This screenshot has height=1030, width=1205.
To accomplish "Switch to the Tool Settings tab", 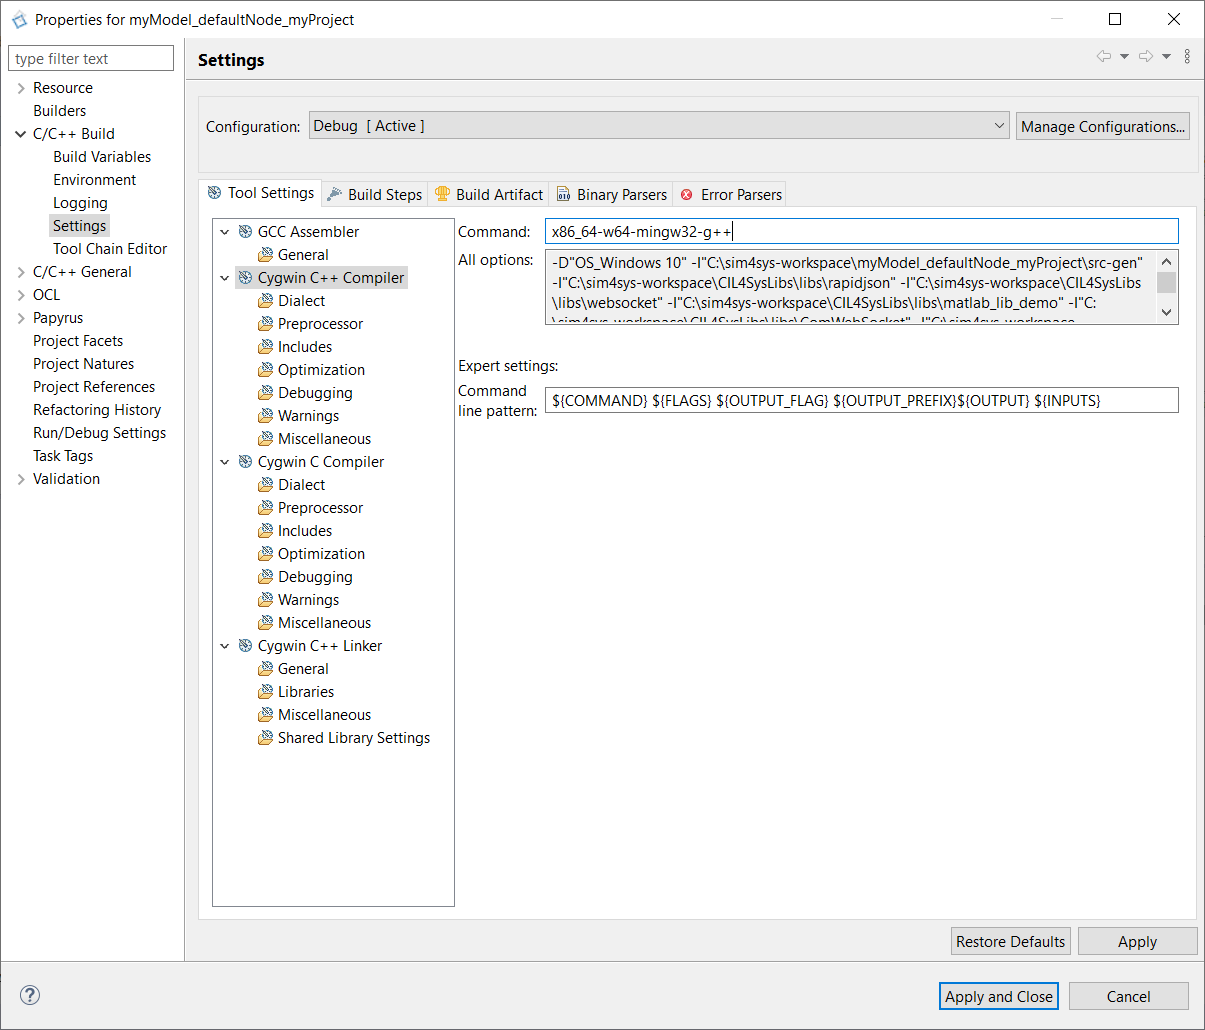I will pos(260,193).
